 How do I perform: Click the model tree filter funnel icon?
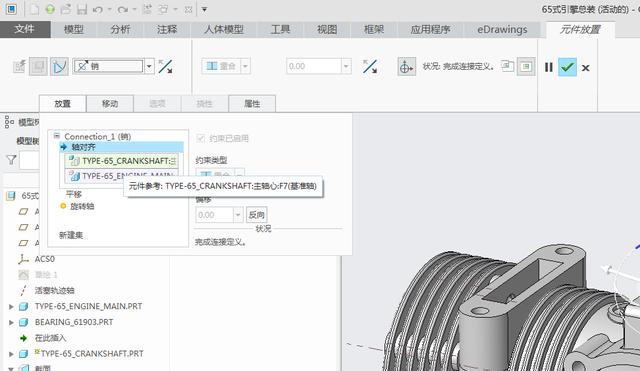pos(11,160)
